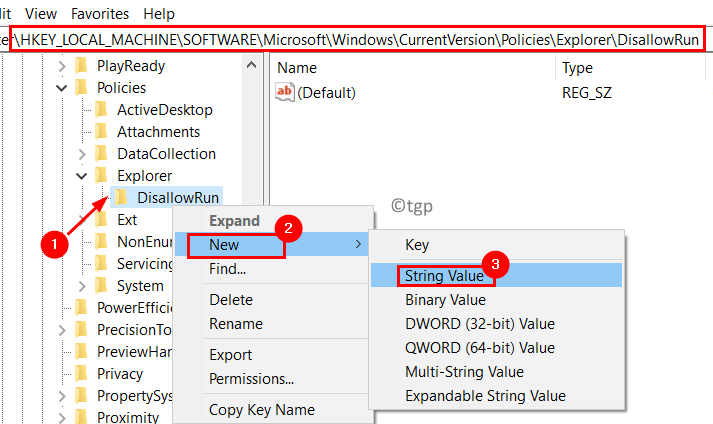Click the NonEnum folder icon
This screenshot has width=713, height=424.
(101, 241)
